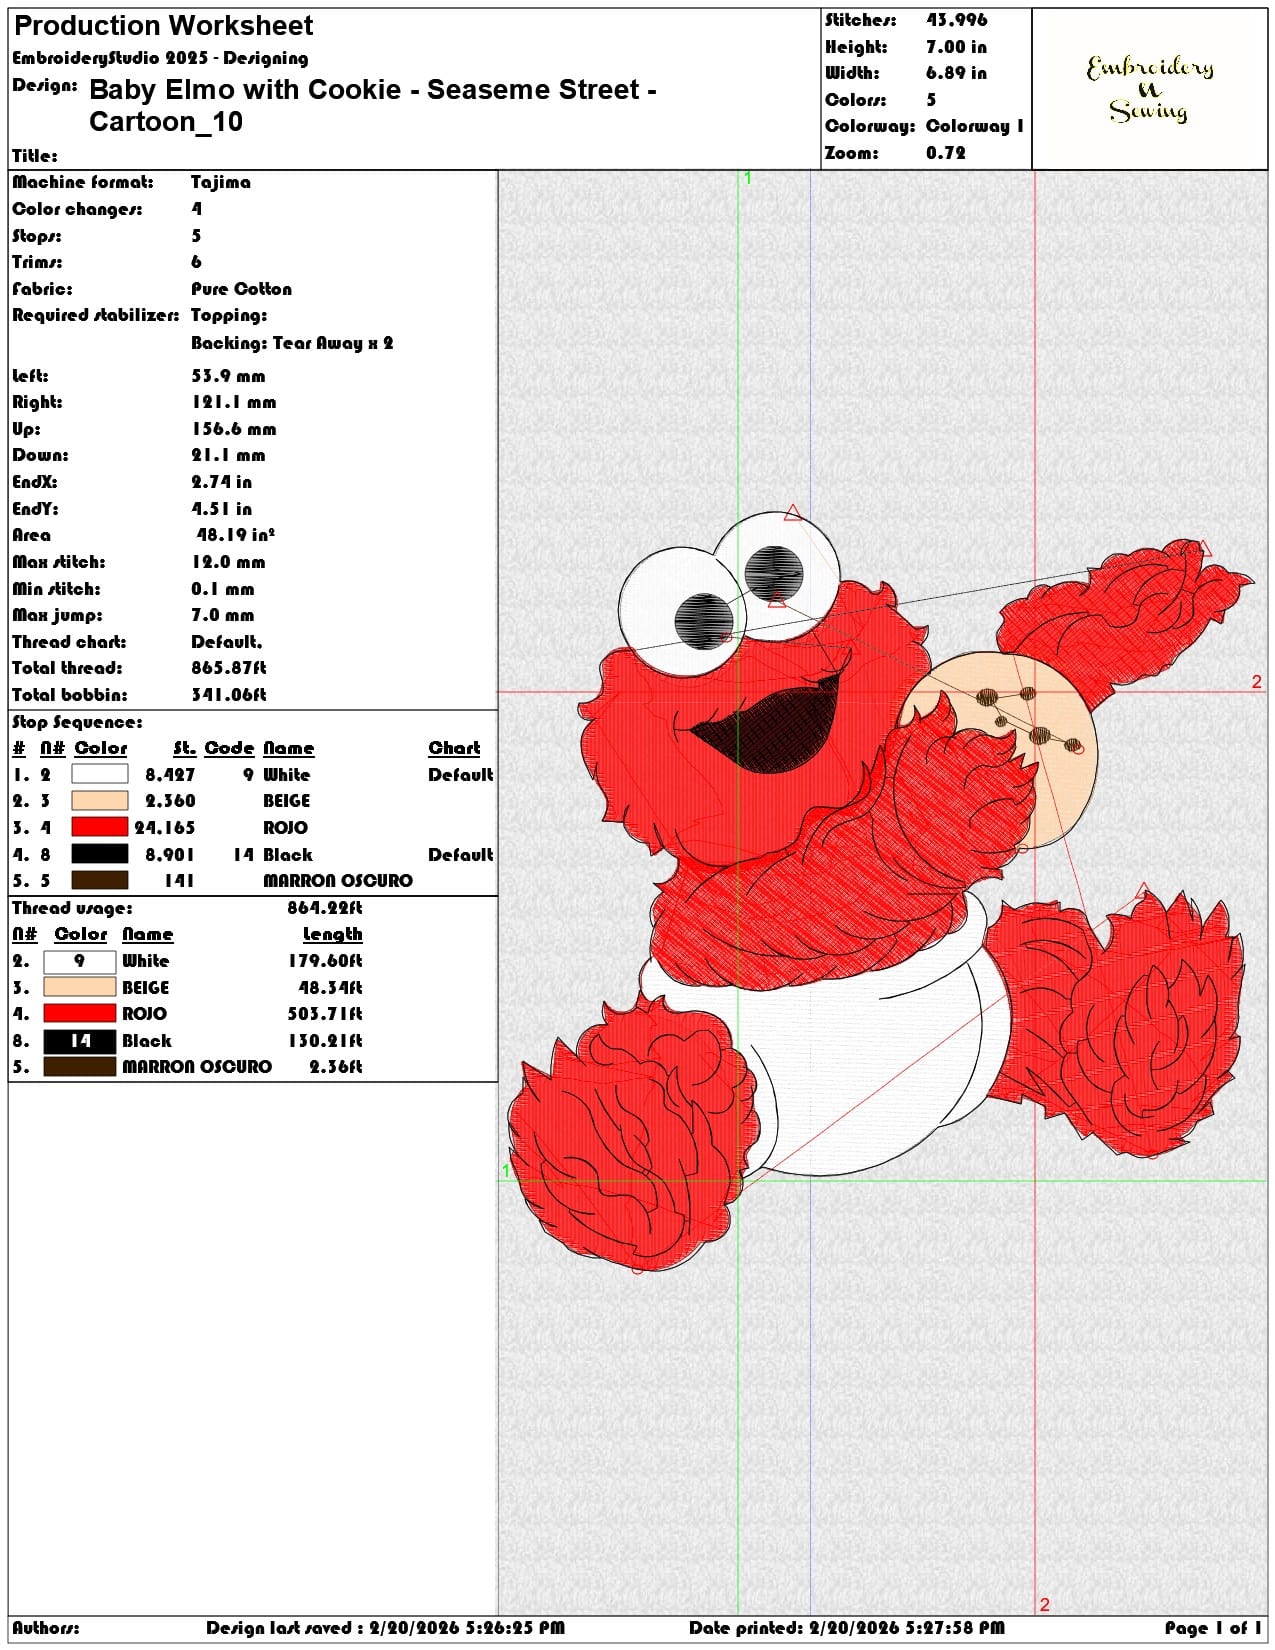This screenshot has height=1650, width=1275.
Task: Click the Machine format value Tajima
Action: click(221, 182)
